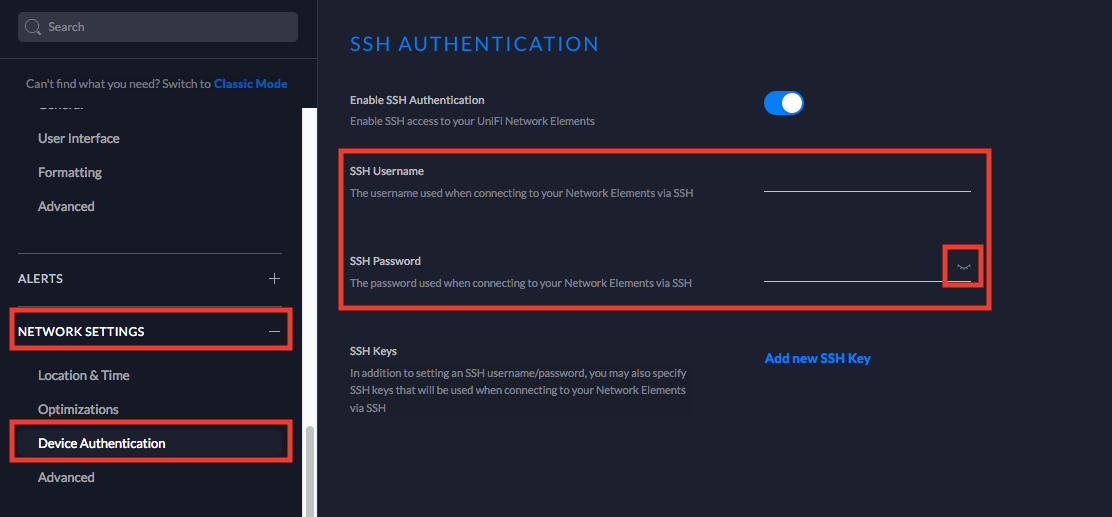Open the Optimizations settings page
Screen dimensions: 1112x517
click(x=78, y=409)
